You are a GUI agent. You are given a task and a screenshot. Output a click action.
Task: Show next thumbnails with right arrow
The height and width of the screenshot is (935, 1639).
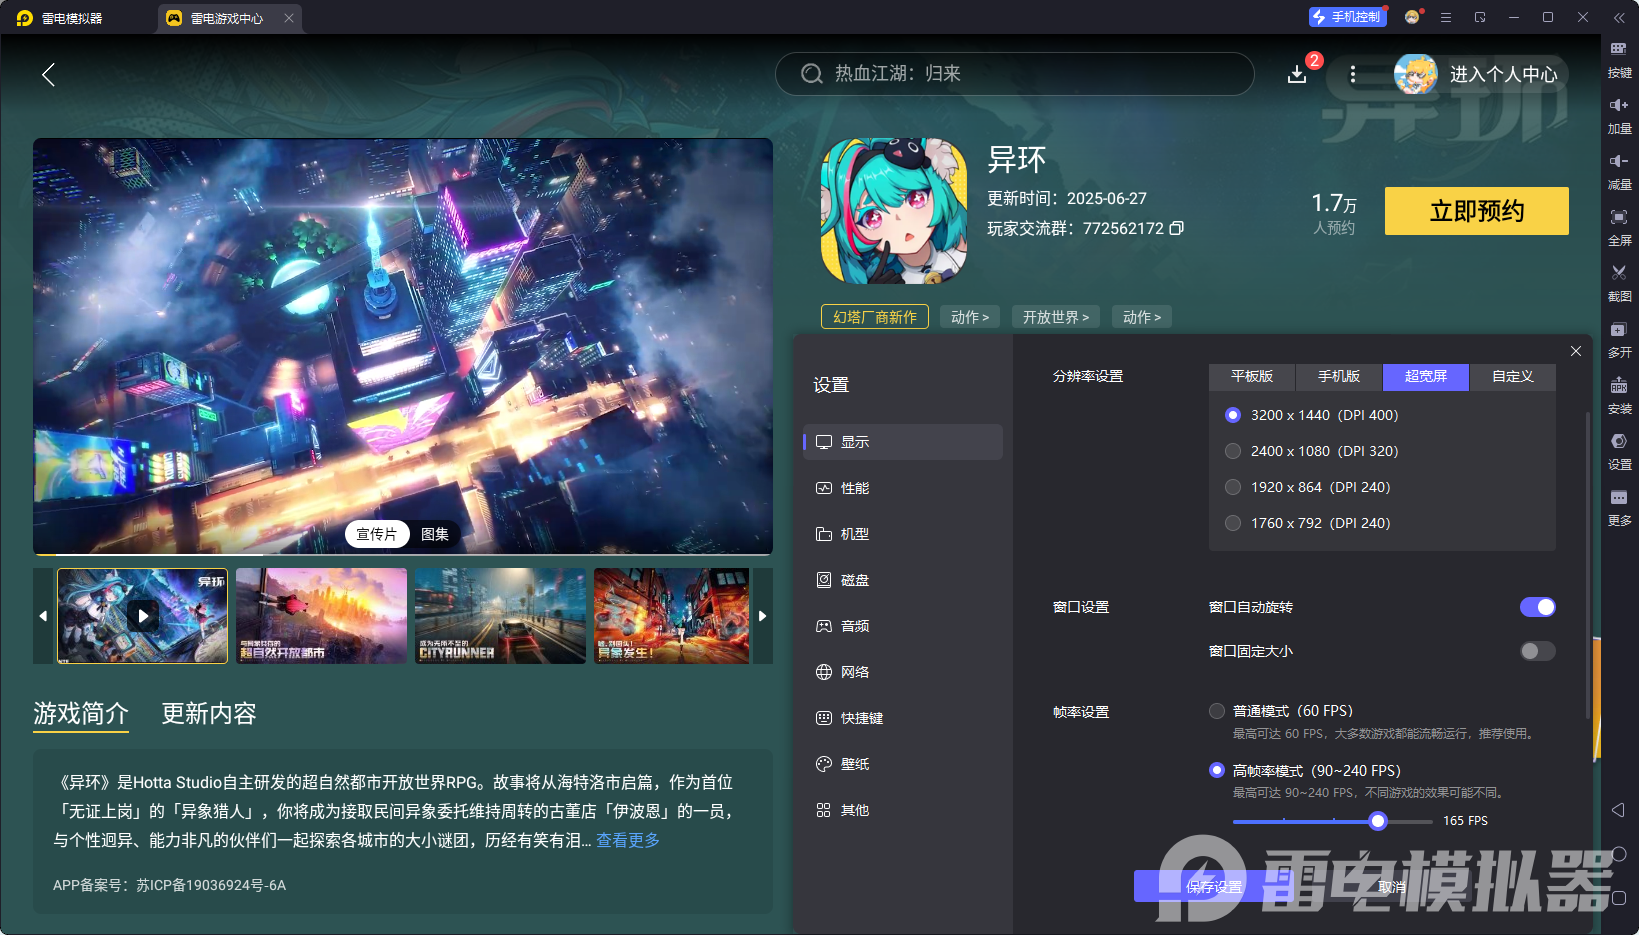[762, 616]
